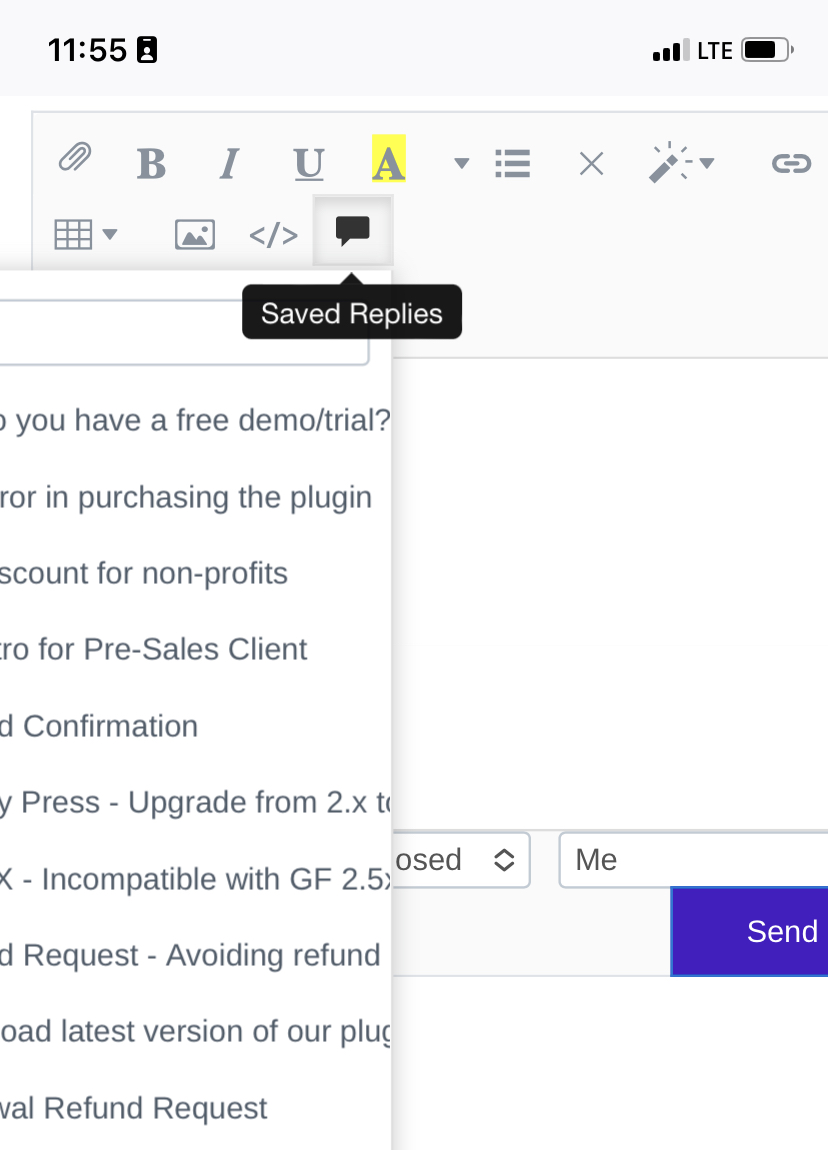The width and height of the screenshot is (828, 1150).
Task: Tap the cellular signal bars indicator
Action: tap(671, 50)
